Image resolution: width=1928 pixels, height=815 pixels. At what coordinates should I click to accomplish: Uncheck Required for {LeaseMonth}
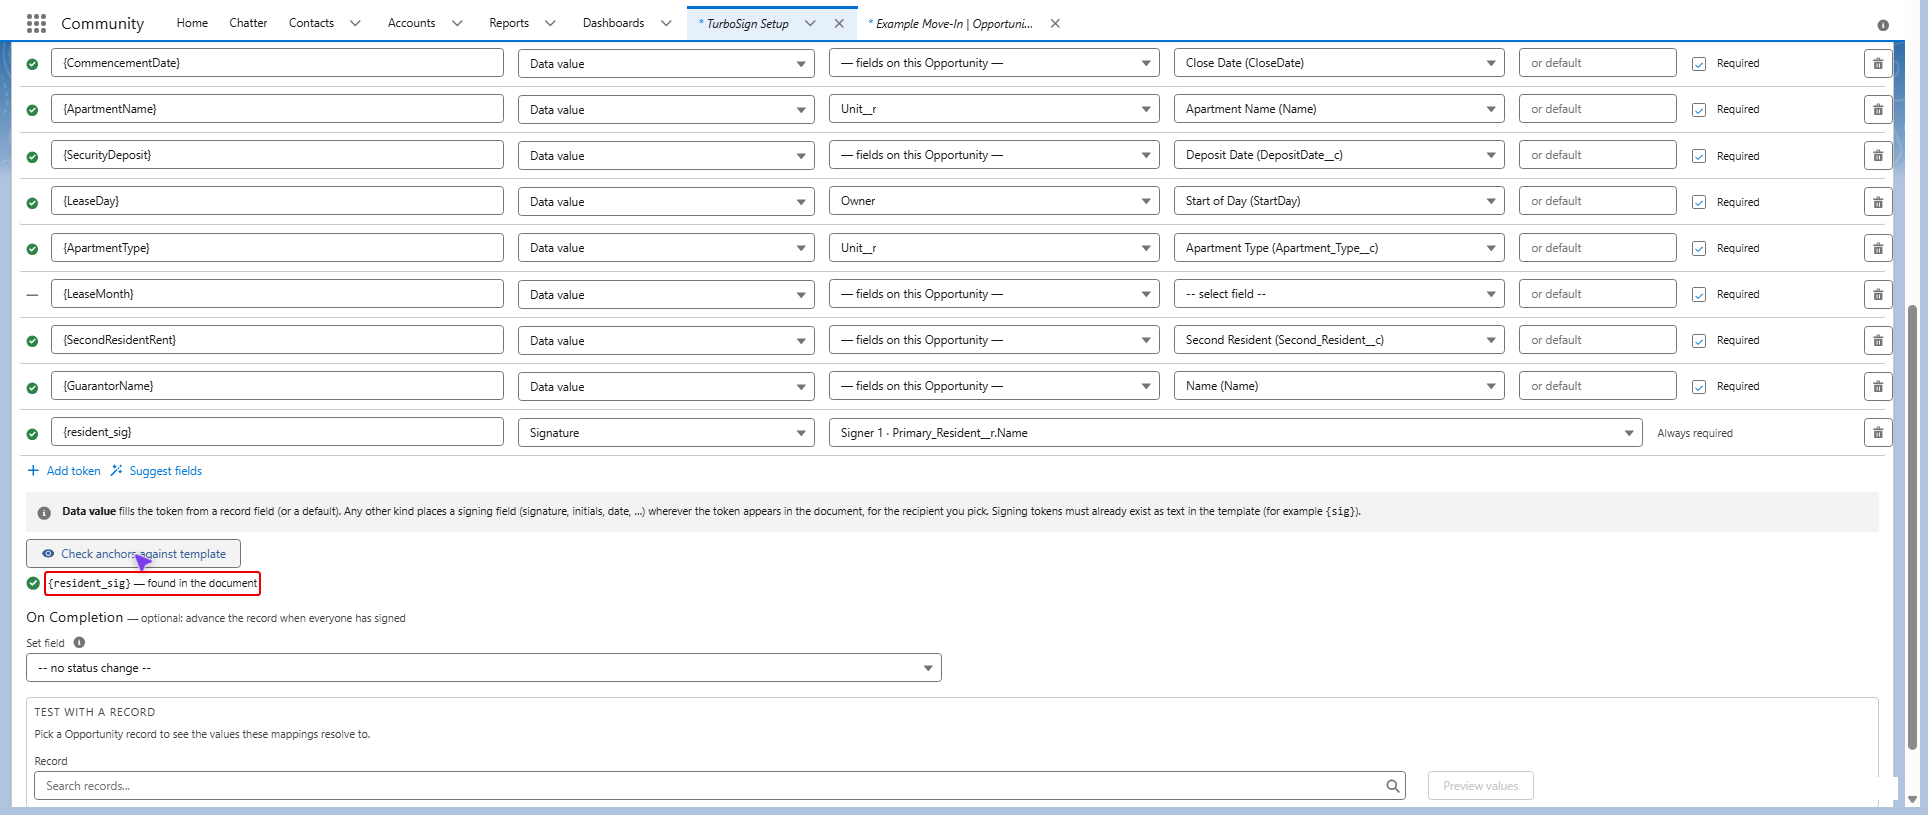click(1699, 294)
